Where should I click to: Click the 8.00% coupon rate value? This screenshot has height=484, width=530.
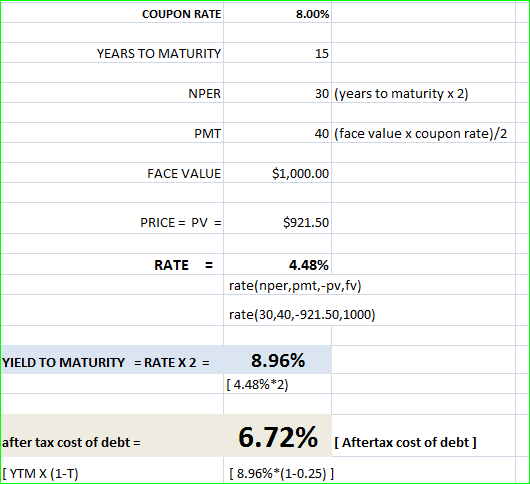point(312,14)
